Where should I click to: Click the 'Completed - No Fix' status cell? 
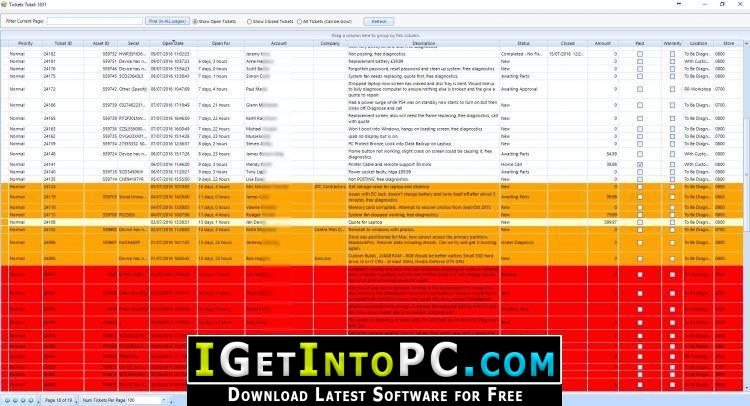pos(523,54)
